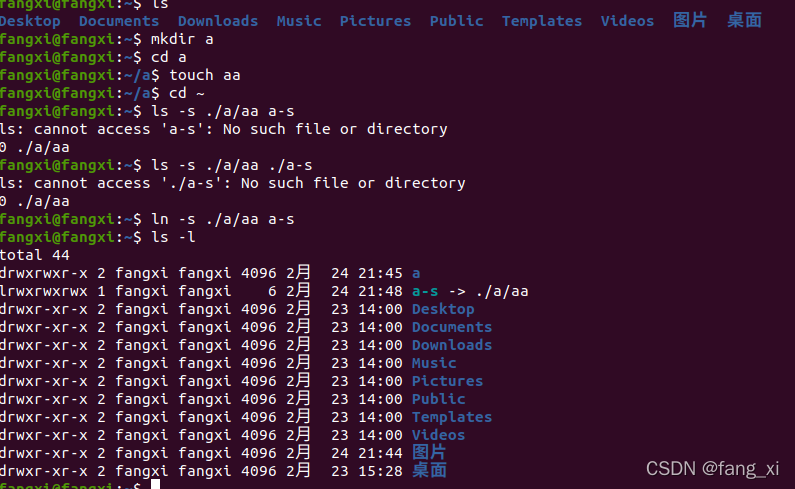
Task: Click '图片' in the ls -l listing
Action: pos(429,452)
